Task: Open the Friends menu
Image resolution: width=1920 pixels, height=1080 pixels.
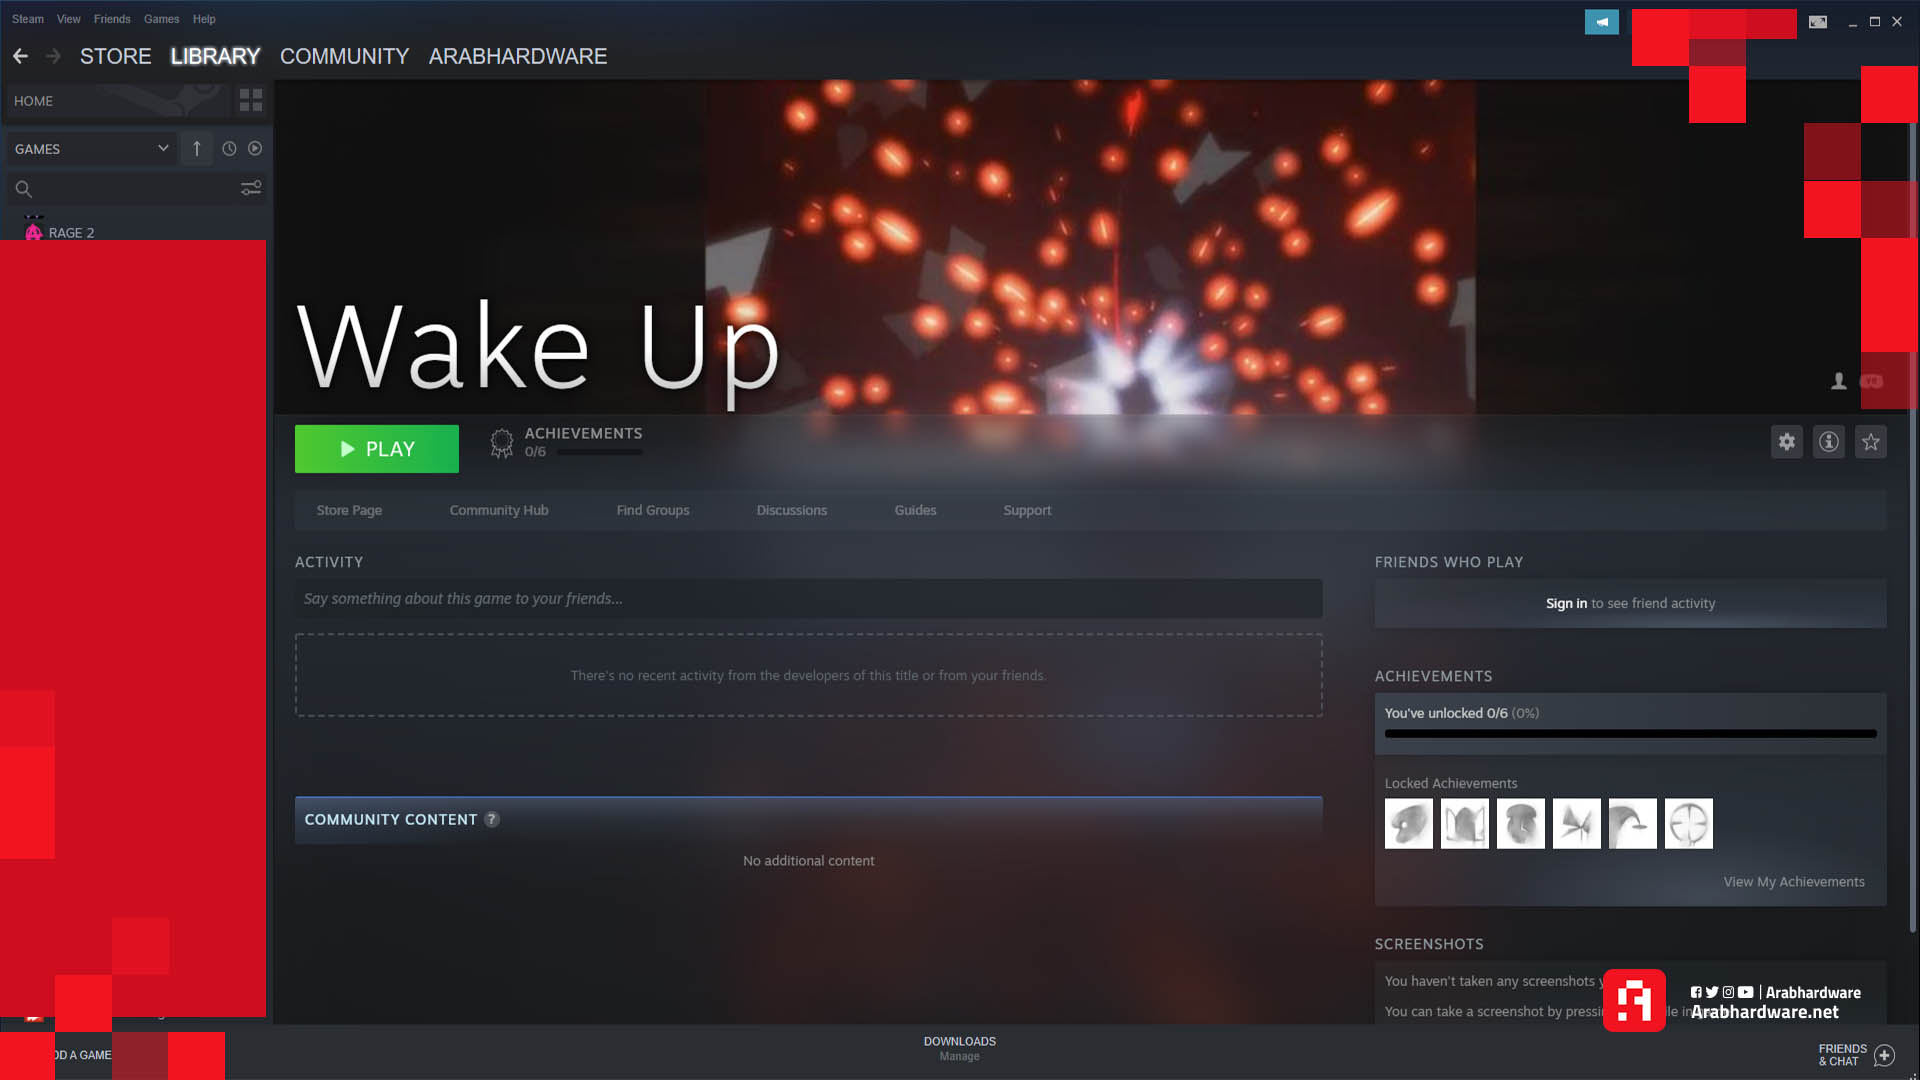Action: 112,19
